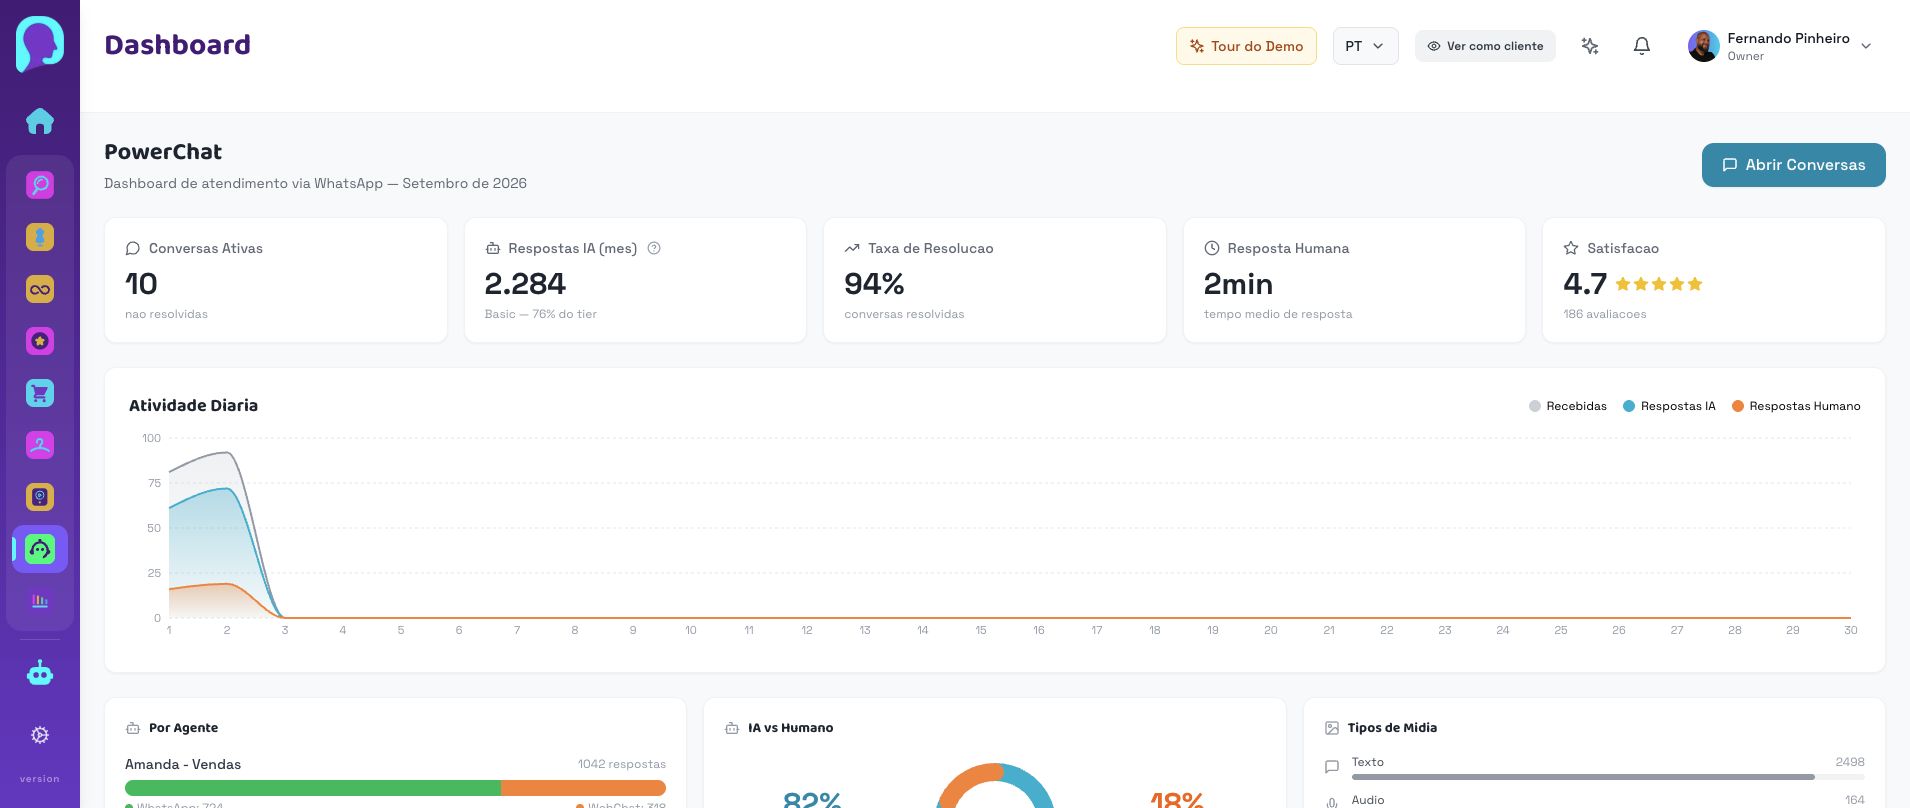The image size is (1910, 808).
Task: Click the Amanda - Vendas agent name
Action: point(183,764)
